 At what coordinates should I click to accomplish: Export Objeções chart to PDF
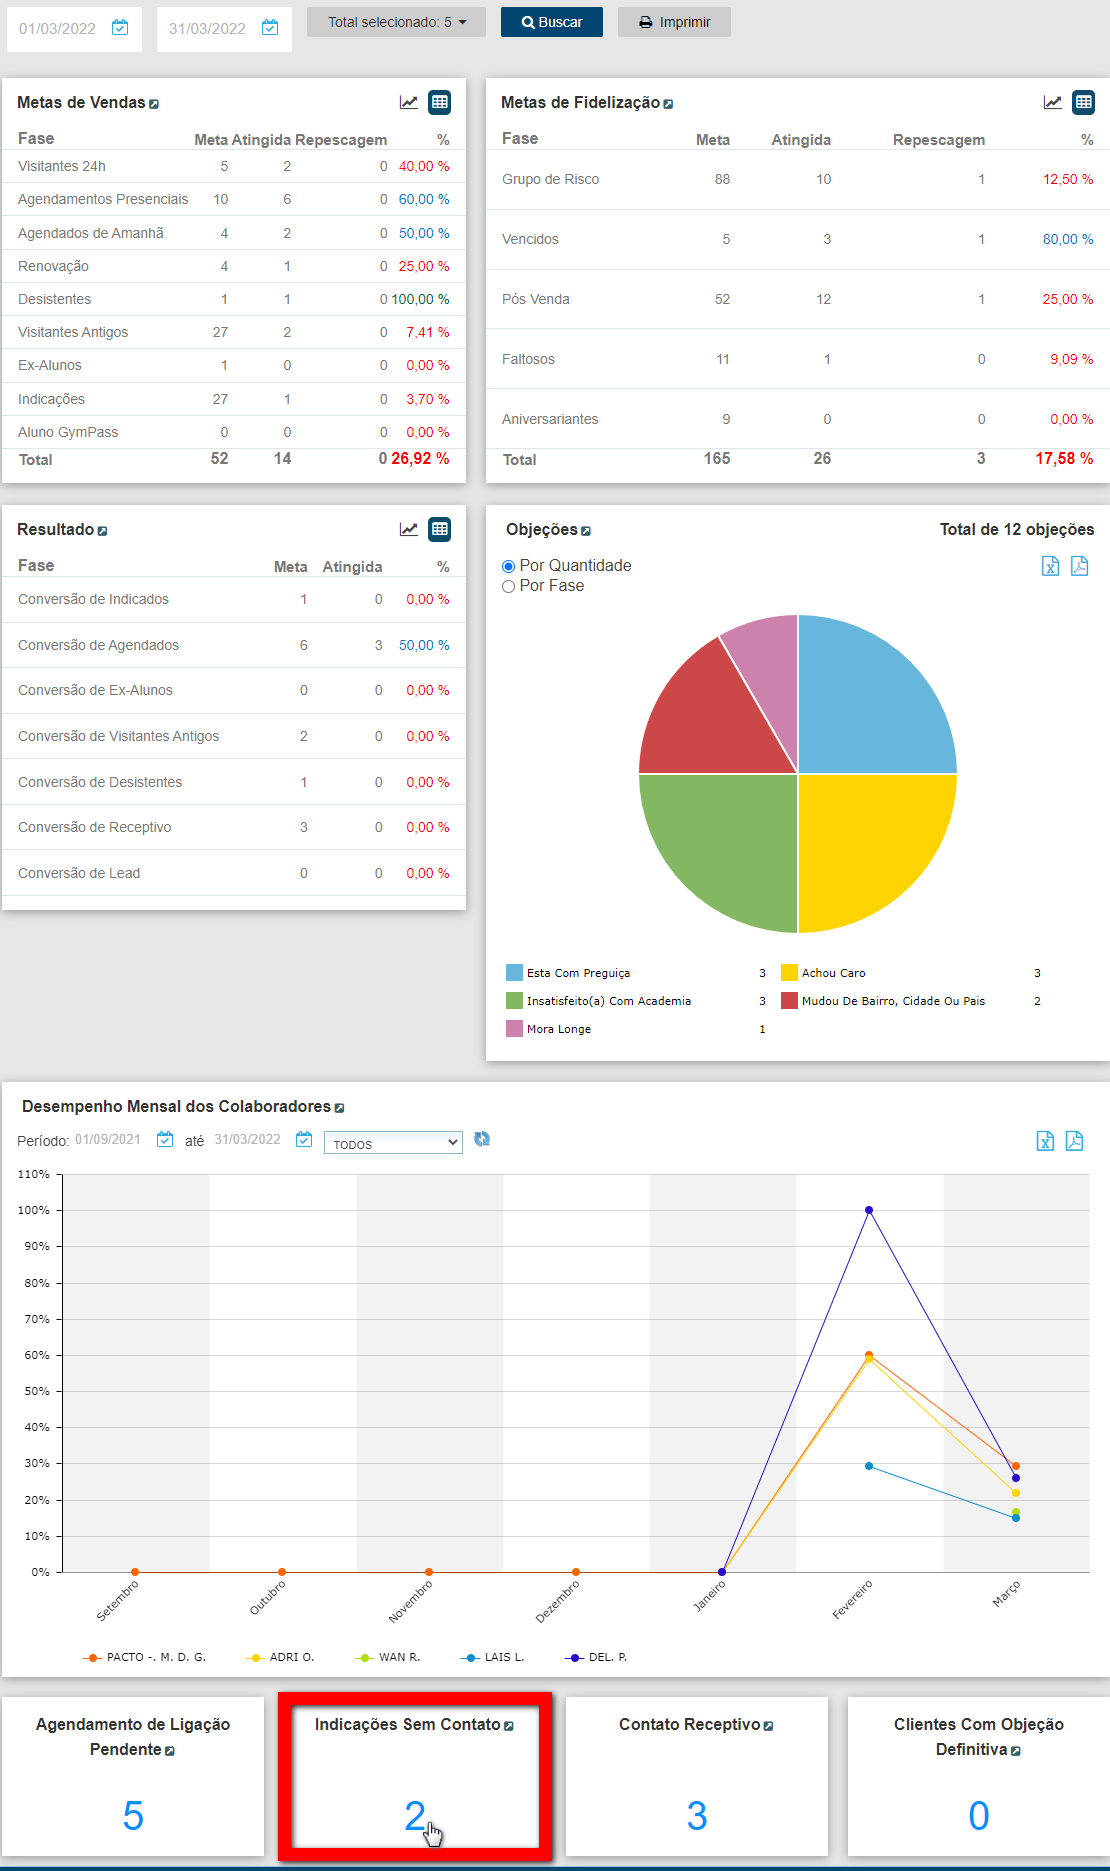click(1079, 566)
